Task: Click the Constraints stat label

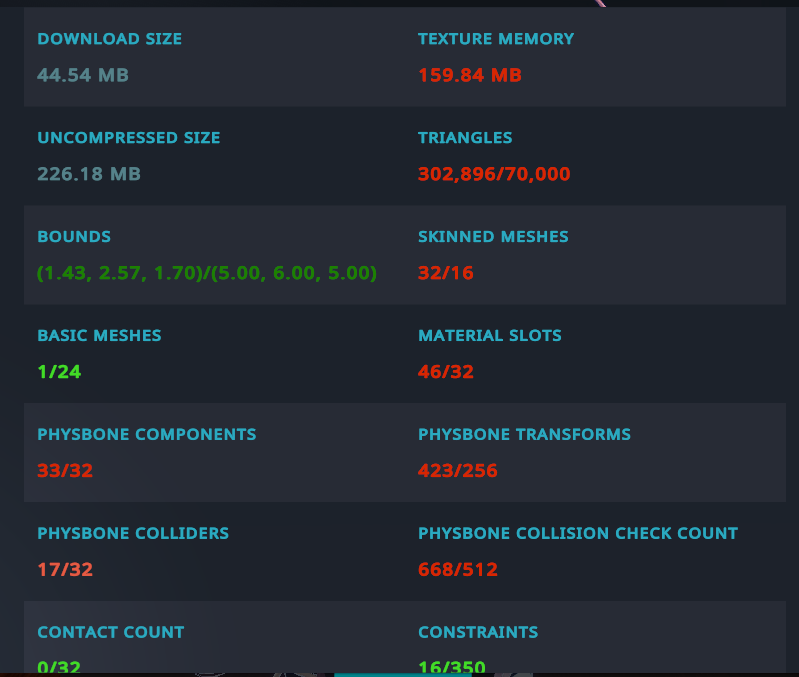Action: pyautogui.click(x=478, y=632)
